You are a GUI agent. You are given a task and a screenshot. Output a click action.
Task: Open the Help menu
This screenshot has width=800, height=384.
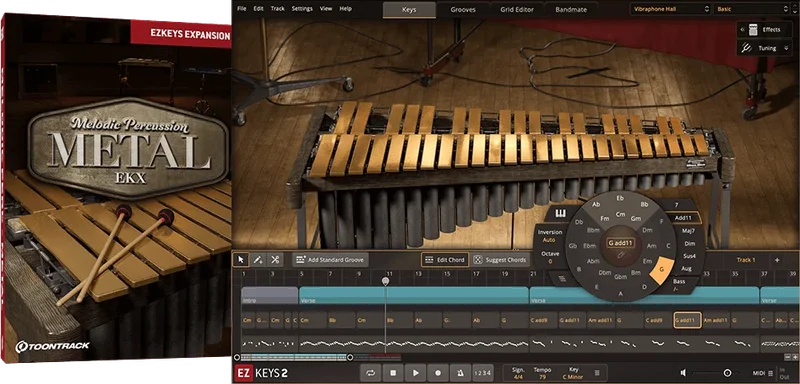345,9
